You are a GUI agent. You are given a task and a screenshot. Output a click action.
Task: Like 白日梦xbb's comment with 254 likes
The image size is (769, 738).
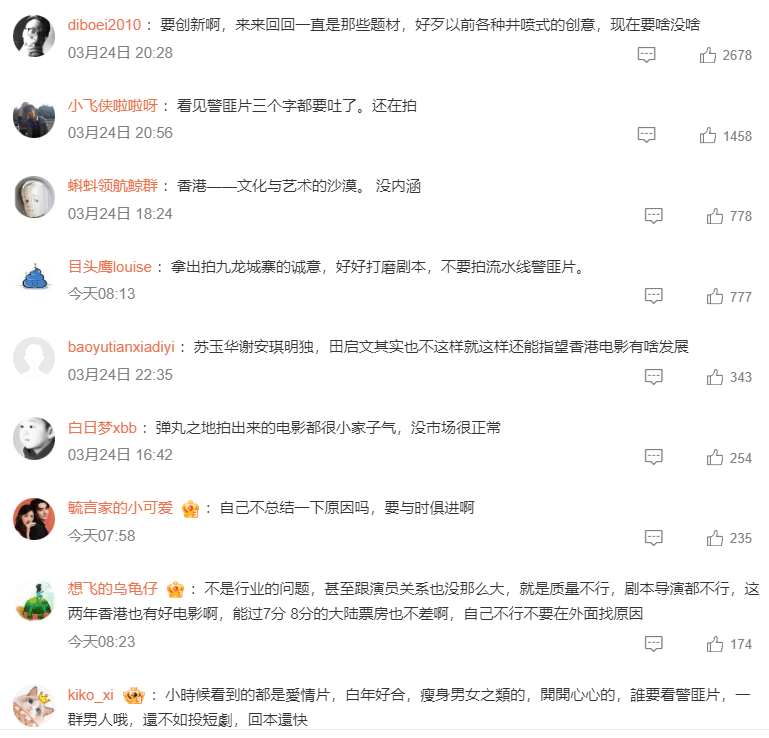point(715,458)
